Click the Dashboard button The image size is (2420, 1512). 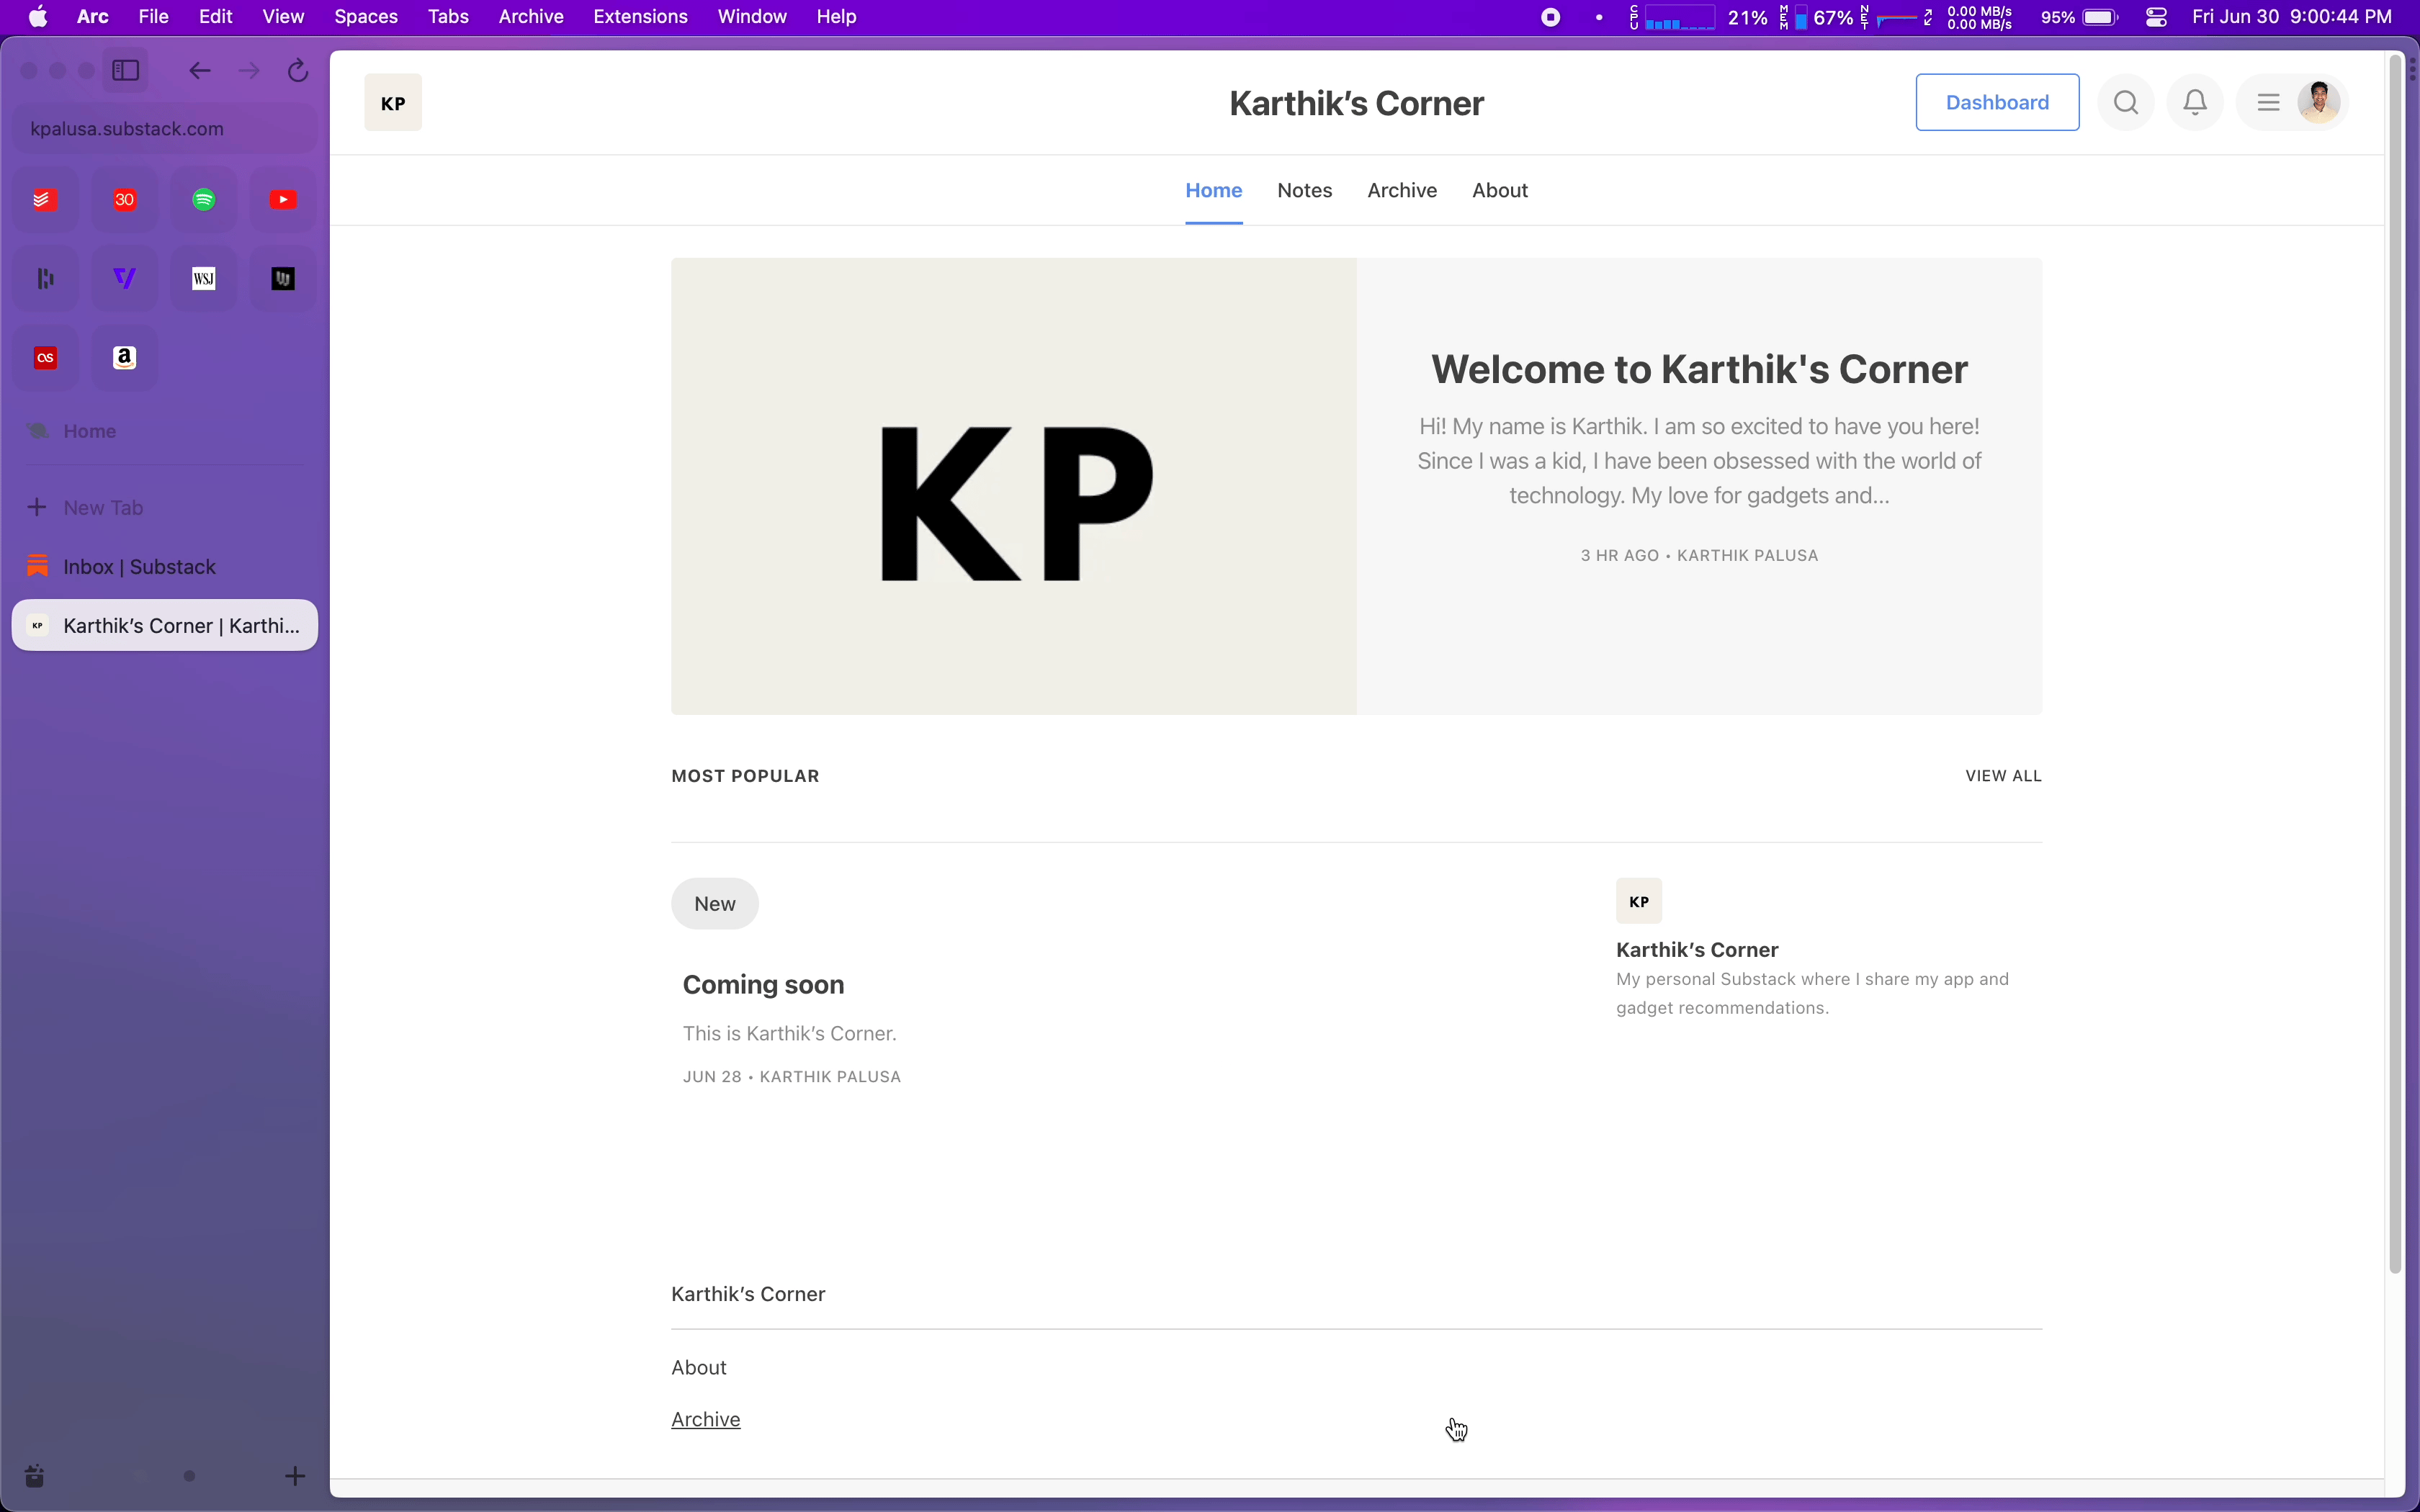point(1998,102)
